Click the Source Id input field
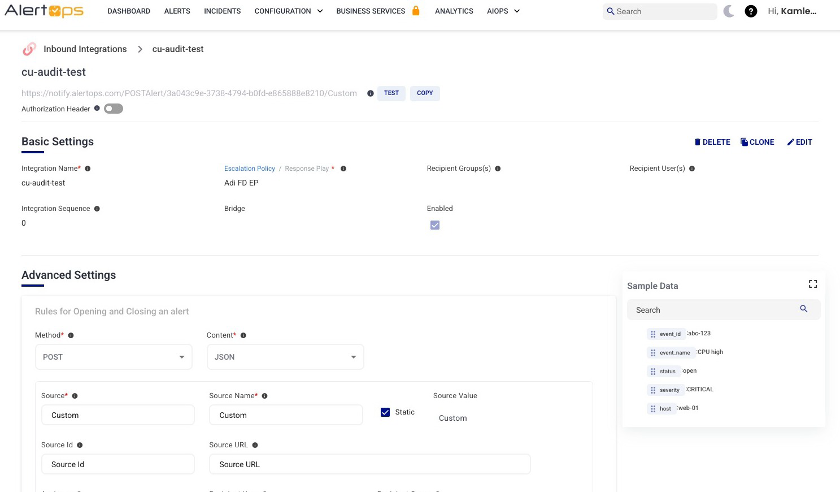 click(x=118, y=464)
